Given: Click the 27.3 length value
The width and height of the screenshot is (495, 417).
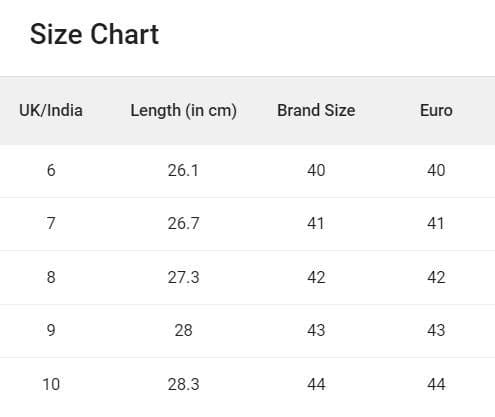Looking at the screenshot, I should (x=183, y=277).
